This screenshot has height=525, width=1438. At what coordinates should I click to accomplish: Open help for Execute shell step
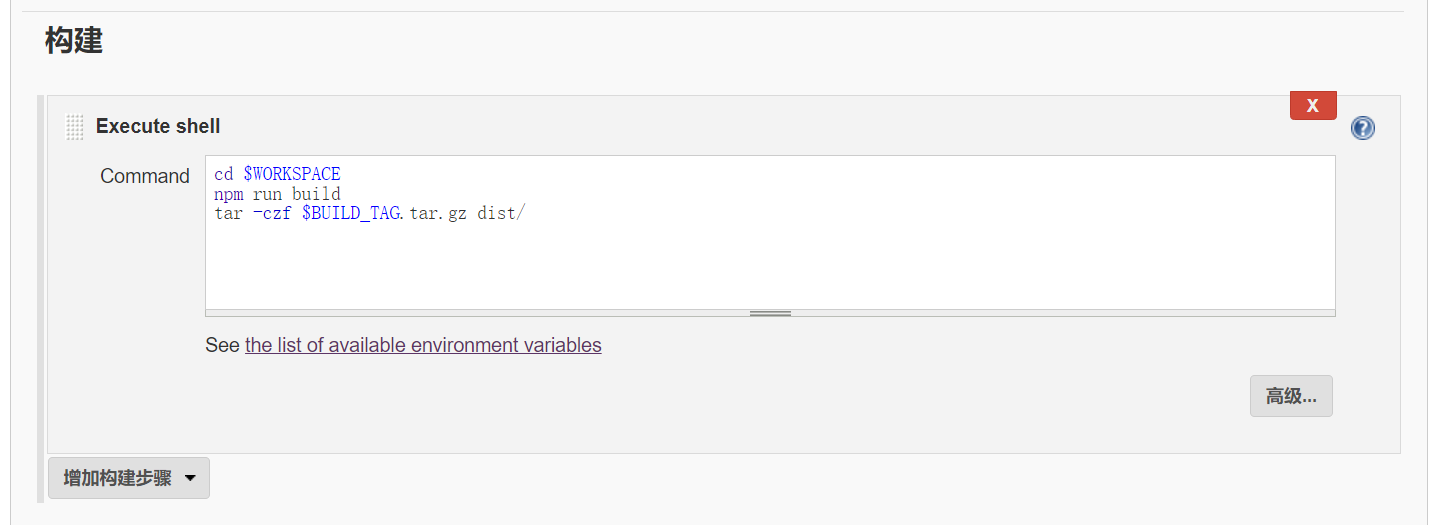point(1362,128)
